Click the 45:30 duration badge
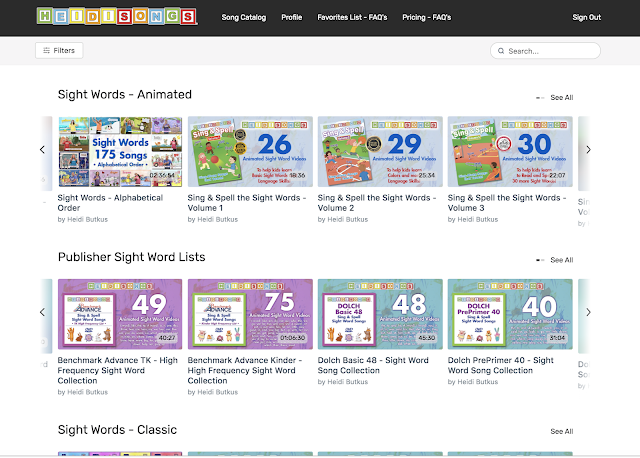The image size is (640, 458). point(427,338)
